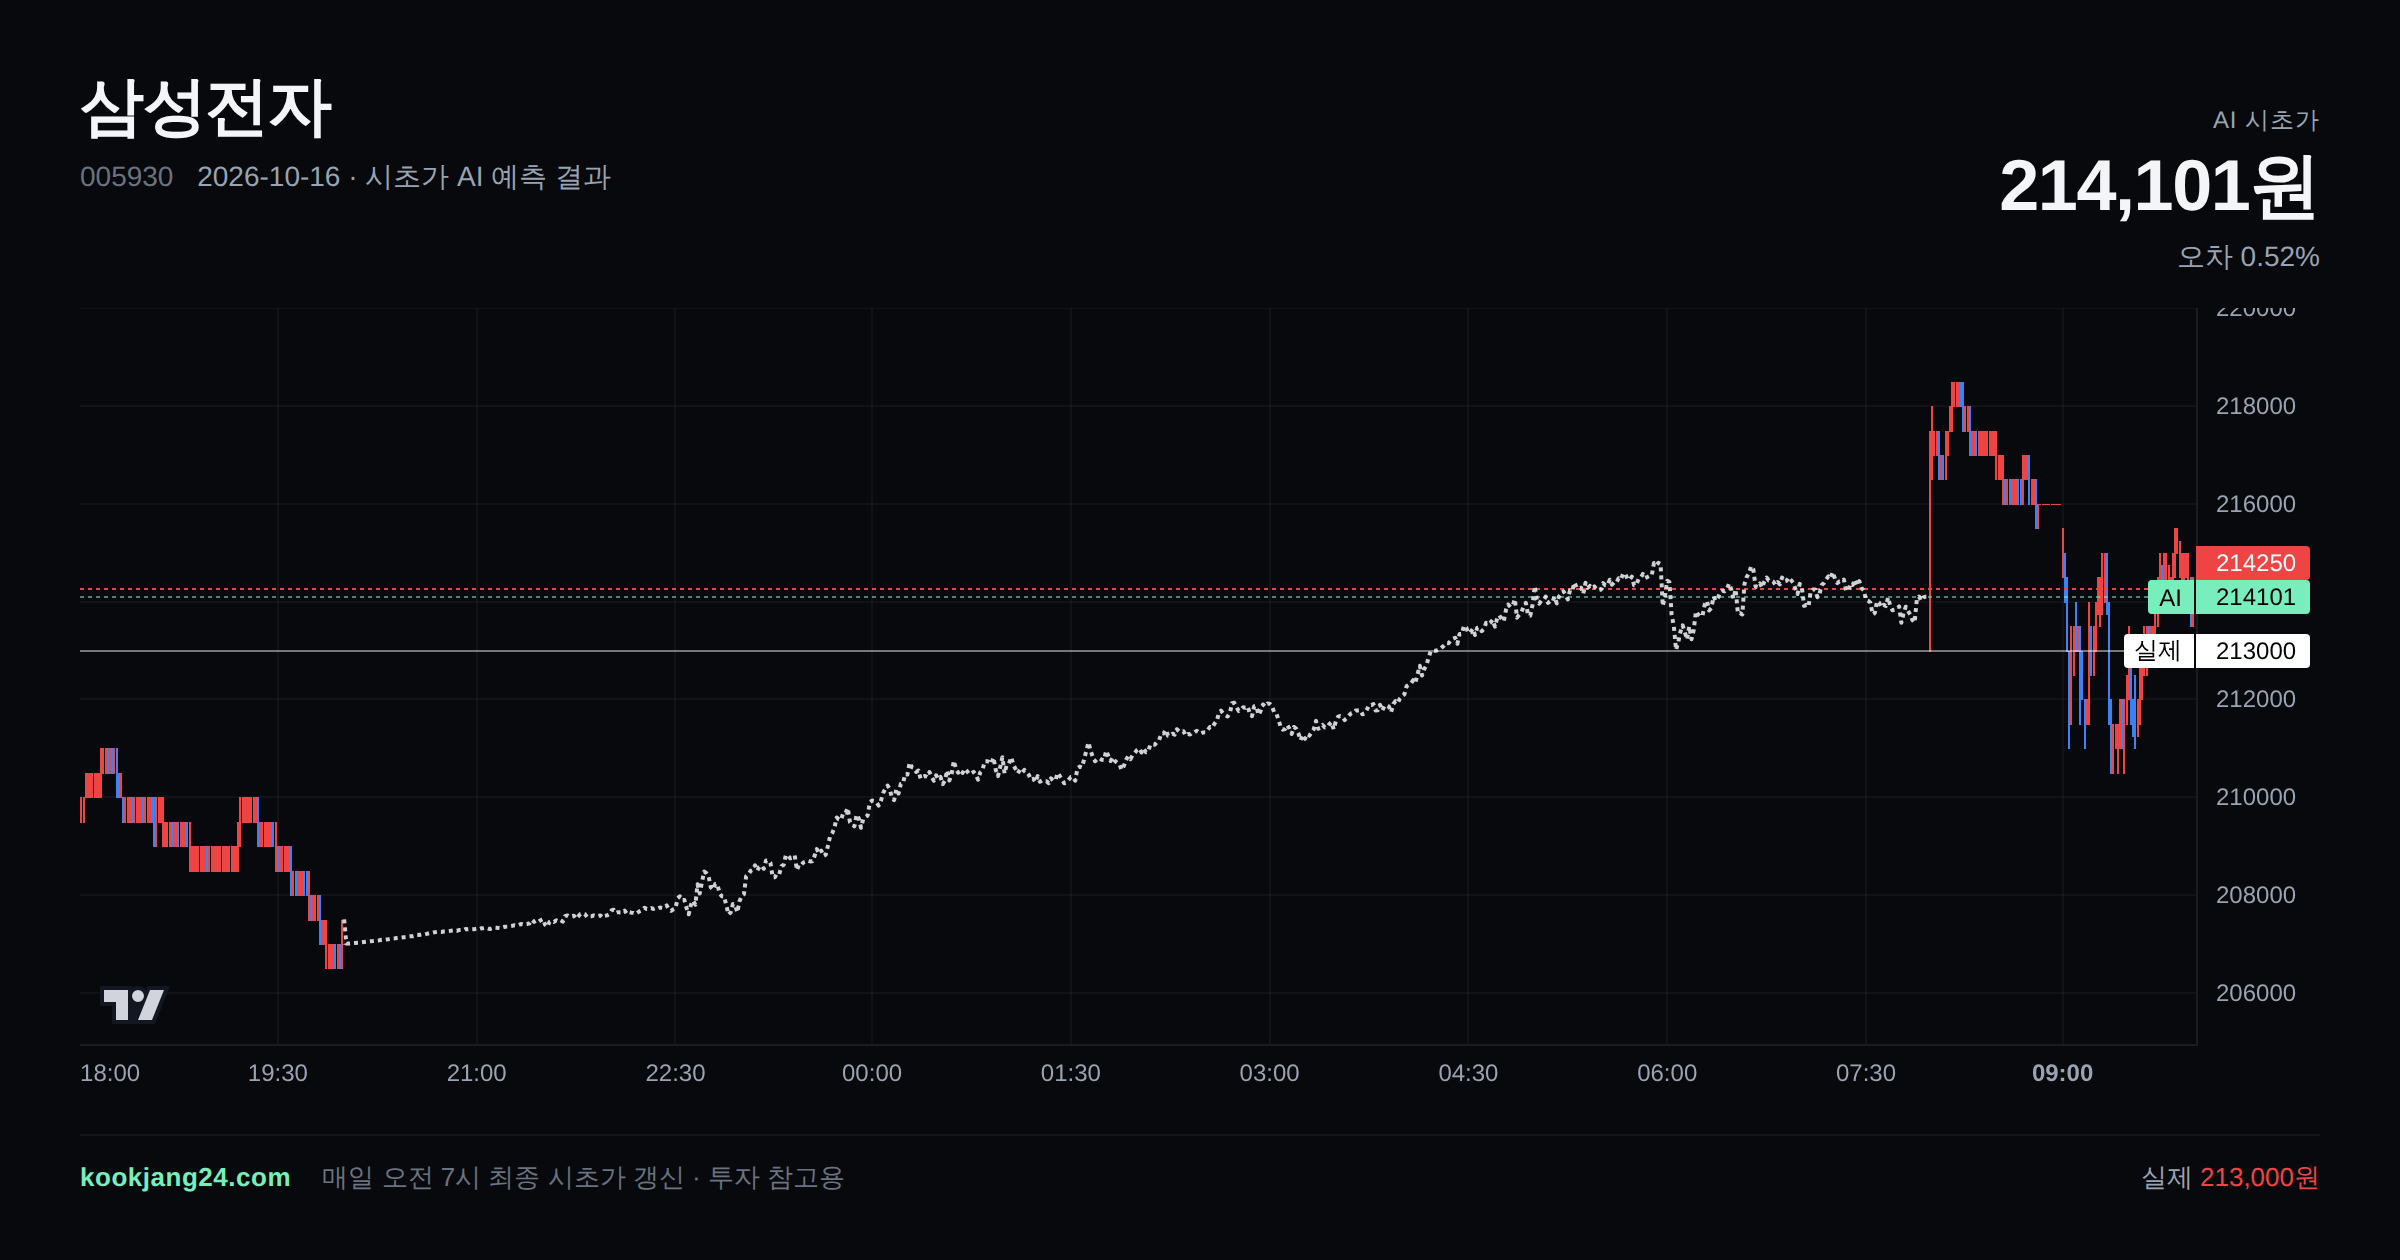Click the large 214,101원 AI opening price
The image size is (2400, 1260).
click(2158, 187)
